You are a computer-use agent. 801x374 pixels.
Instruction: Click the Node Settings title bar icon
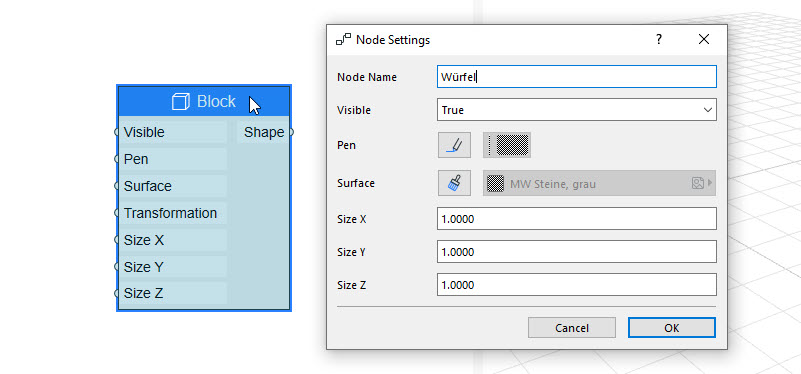(x=343, y=39)
